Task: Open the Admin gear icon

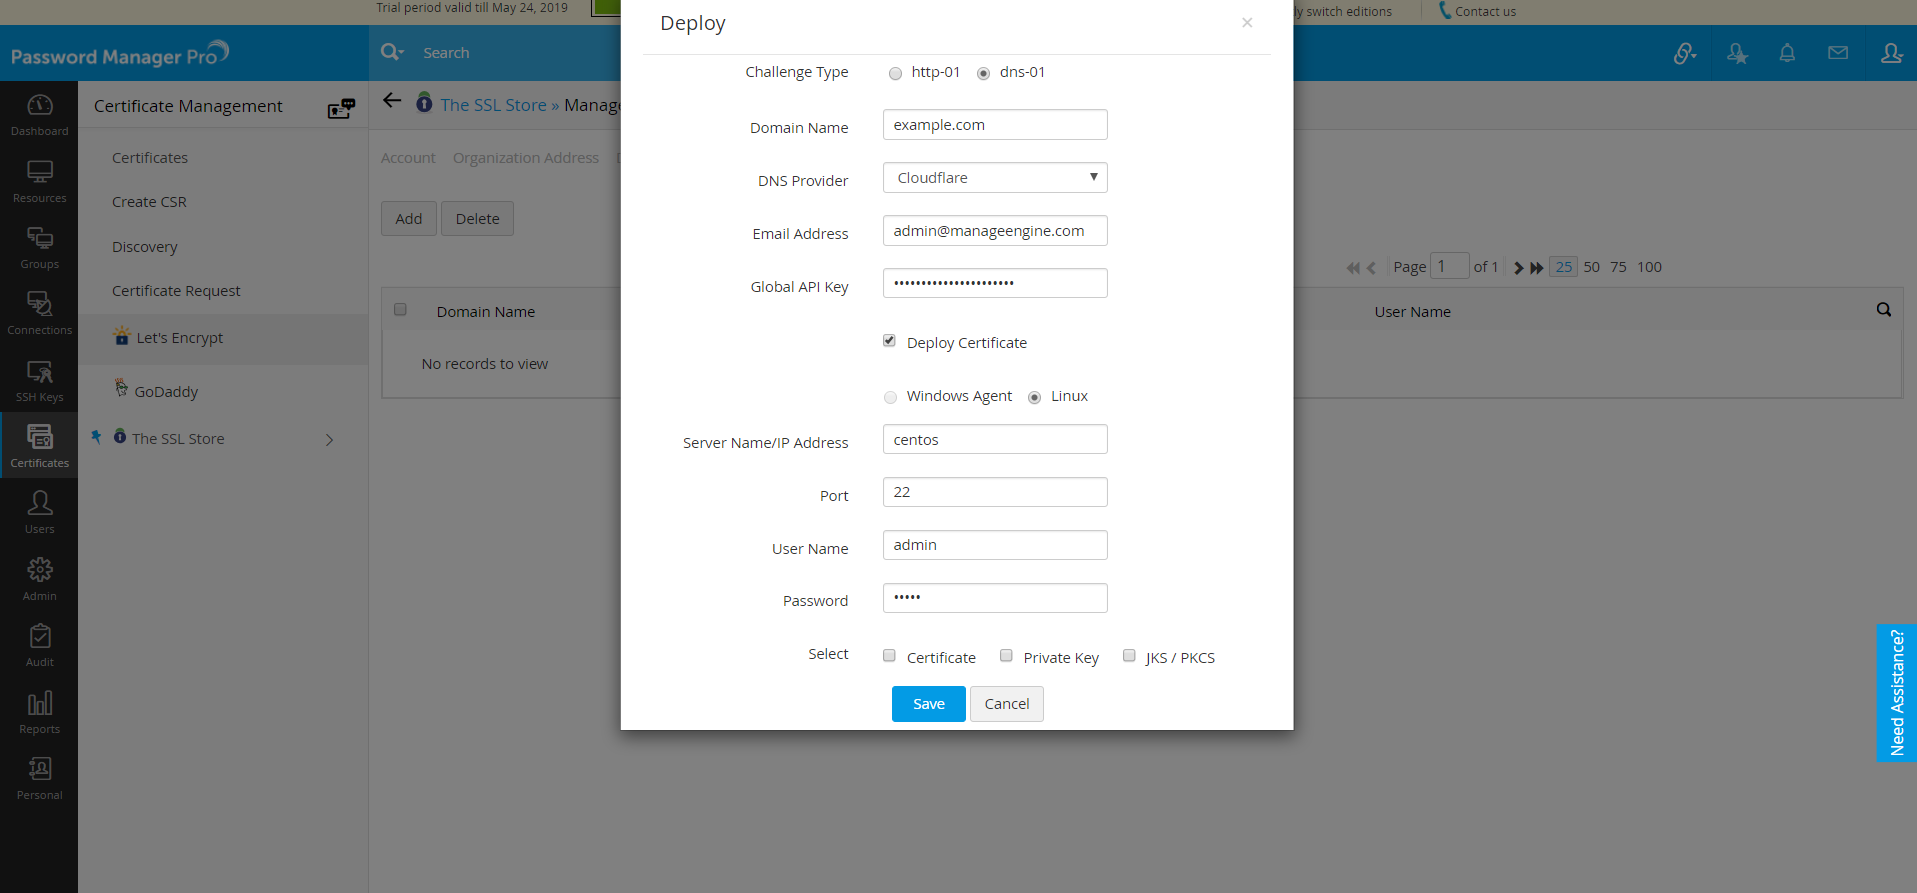Action: [39, 580]
